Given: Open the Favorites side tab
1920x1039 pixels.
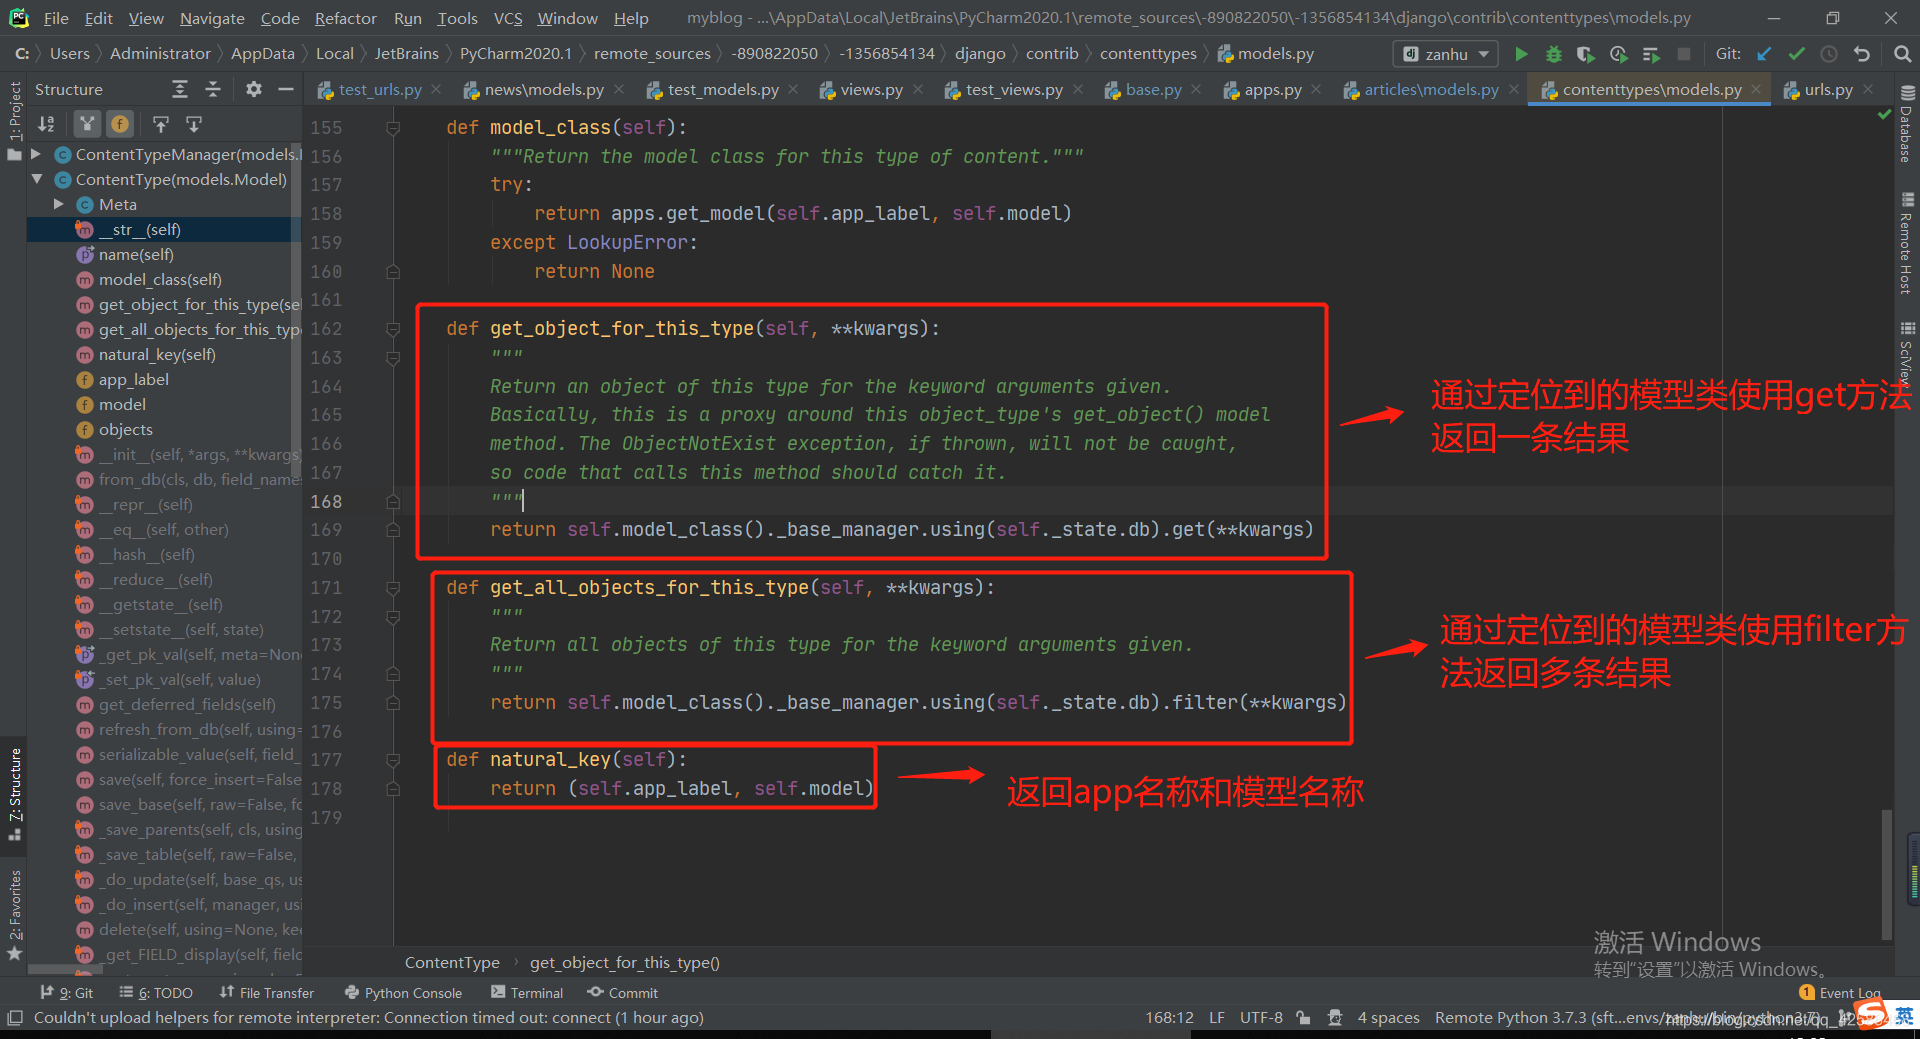Looking at the screenshot, I should (14, 914).
